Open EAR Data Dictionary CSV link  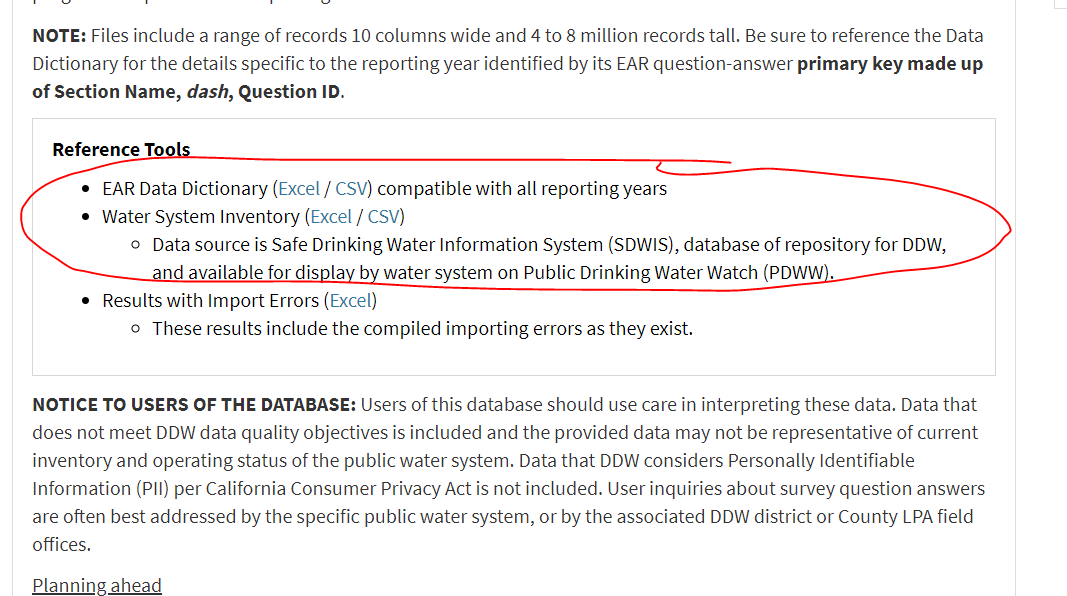click(352, 188)
